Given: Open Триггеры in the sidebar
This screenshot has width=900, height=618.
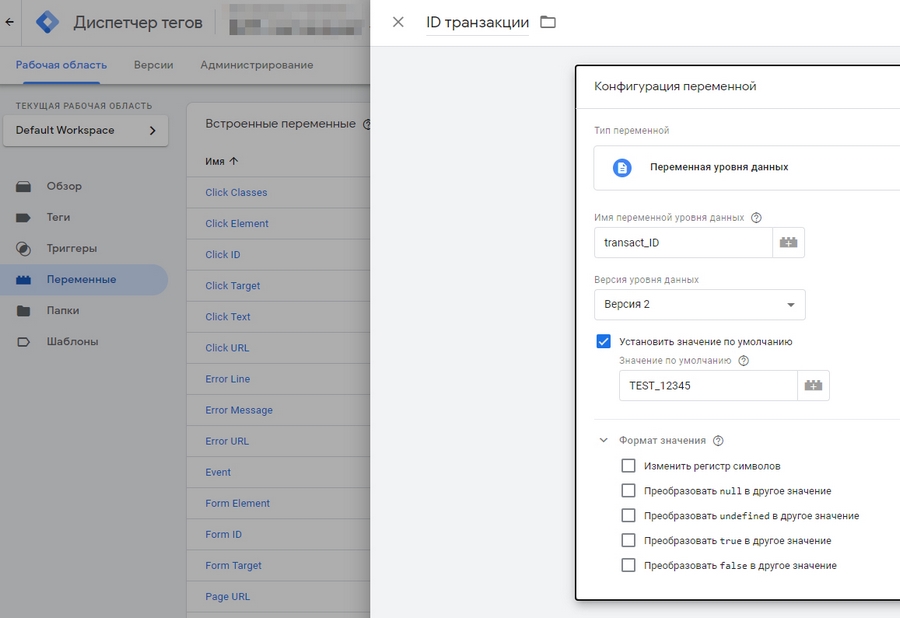Looking at the screenshot, I should [71, 248].
